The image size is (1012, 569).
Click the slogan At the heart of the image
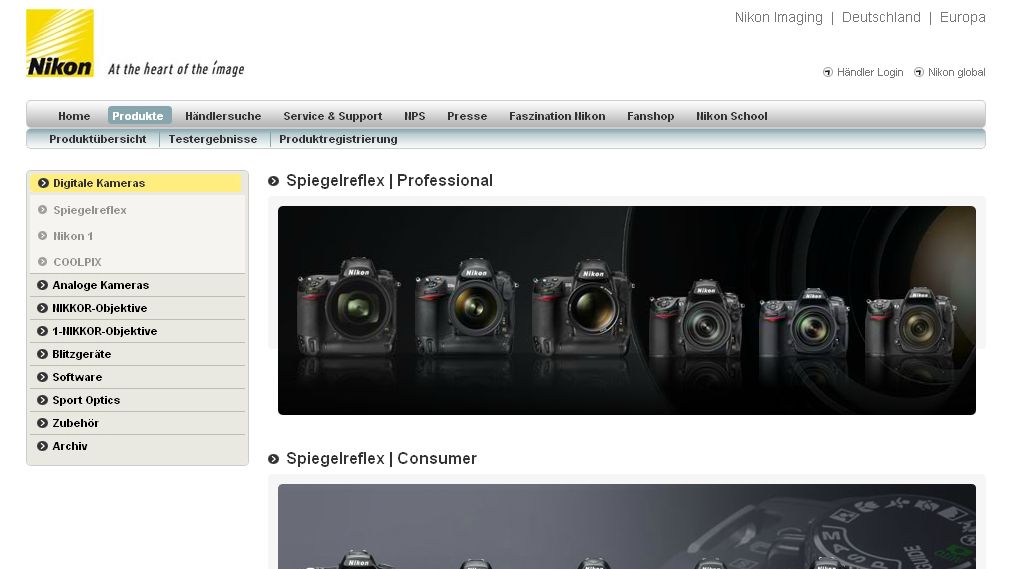click(x=176, y=69)
